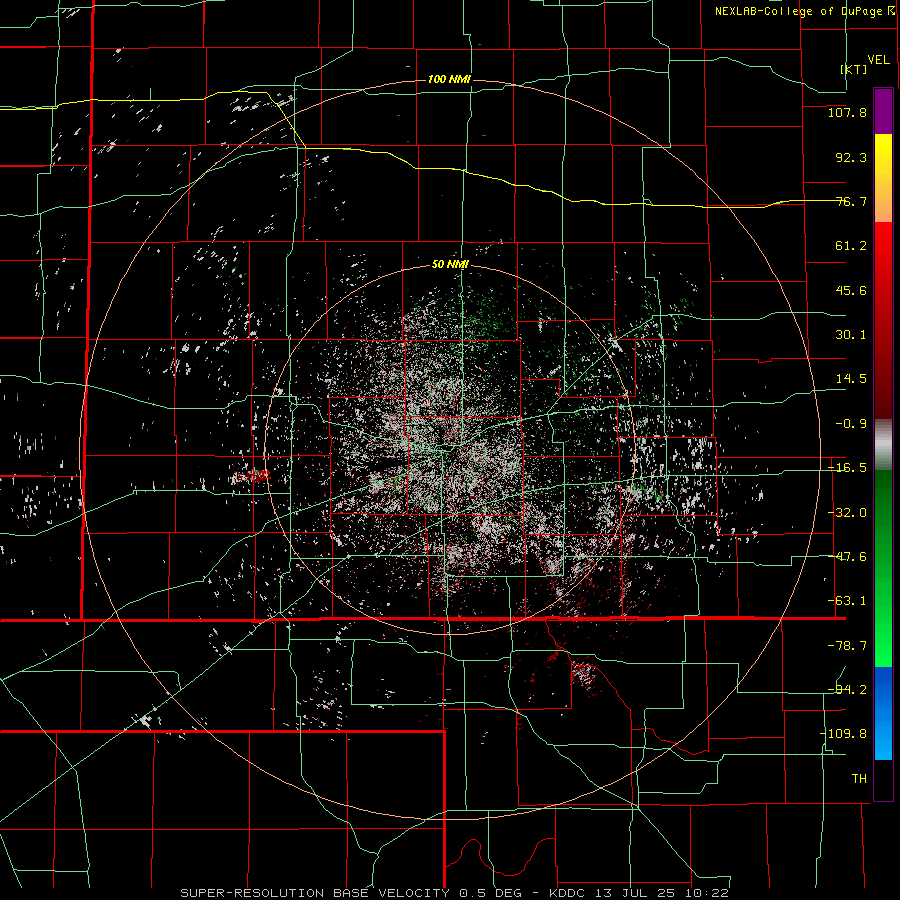Click the 100 NMI range ring label
Screen dimensions: 900x900
(449, 79)
